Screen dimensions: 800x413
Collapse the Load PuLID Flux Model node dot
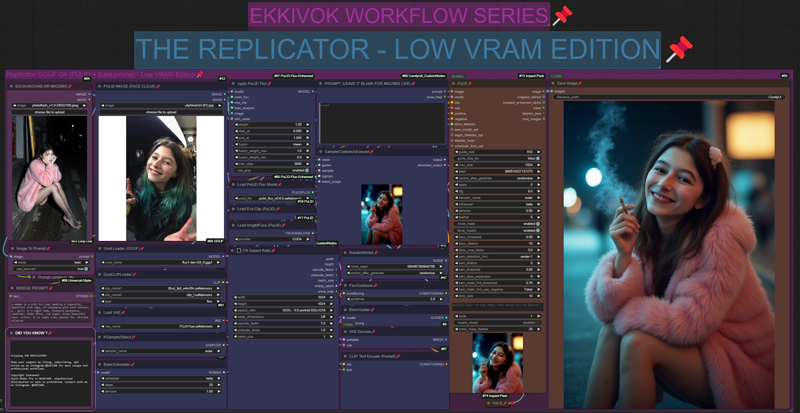click(x=233, y=184)
